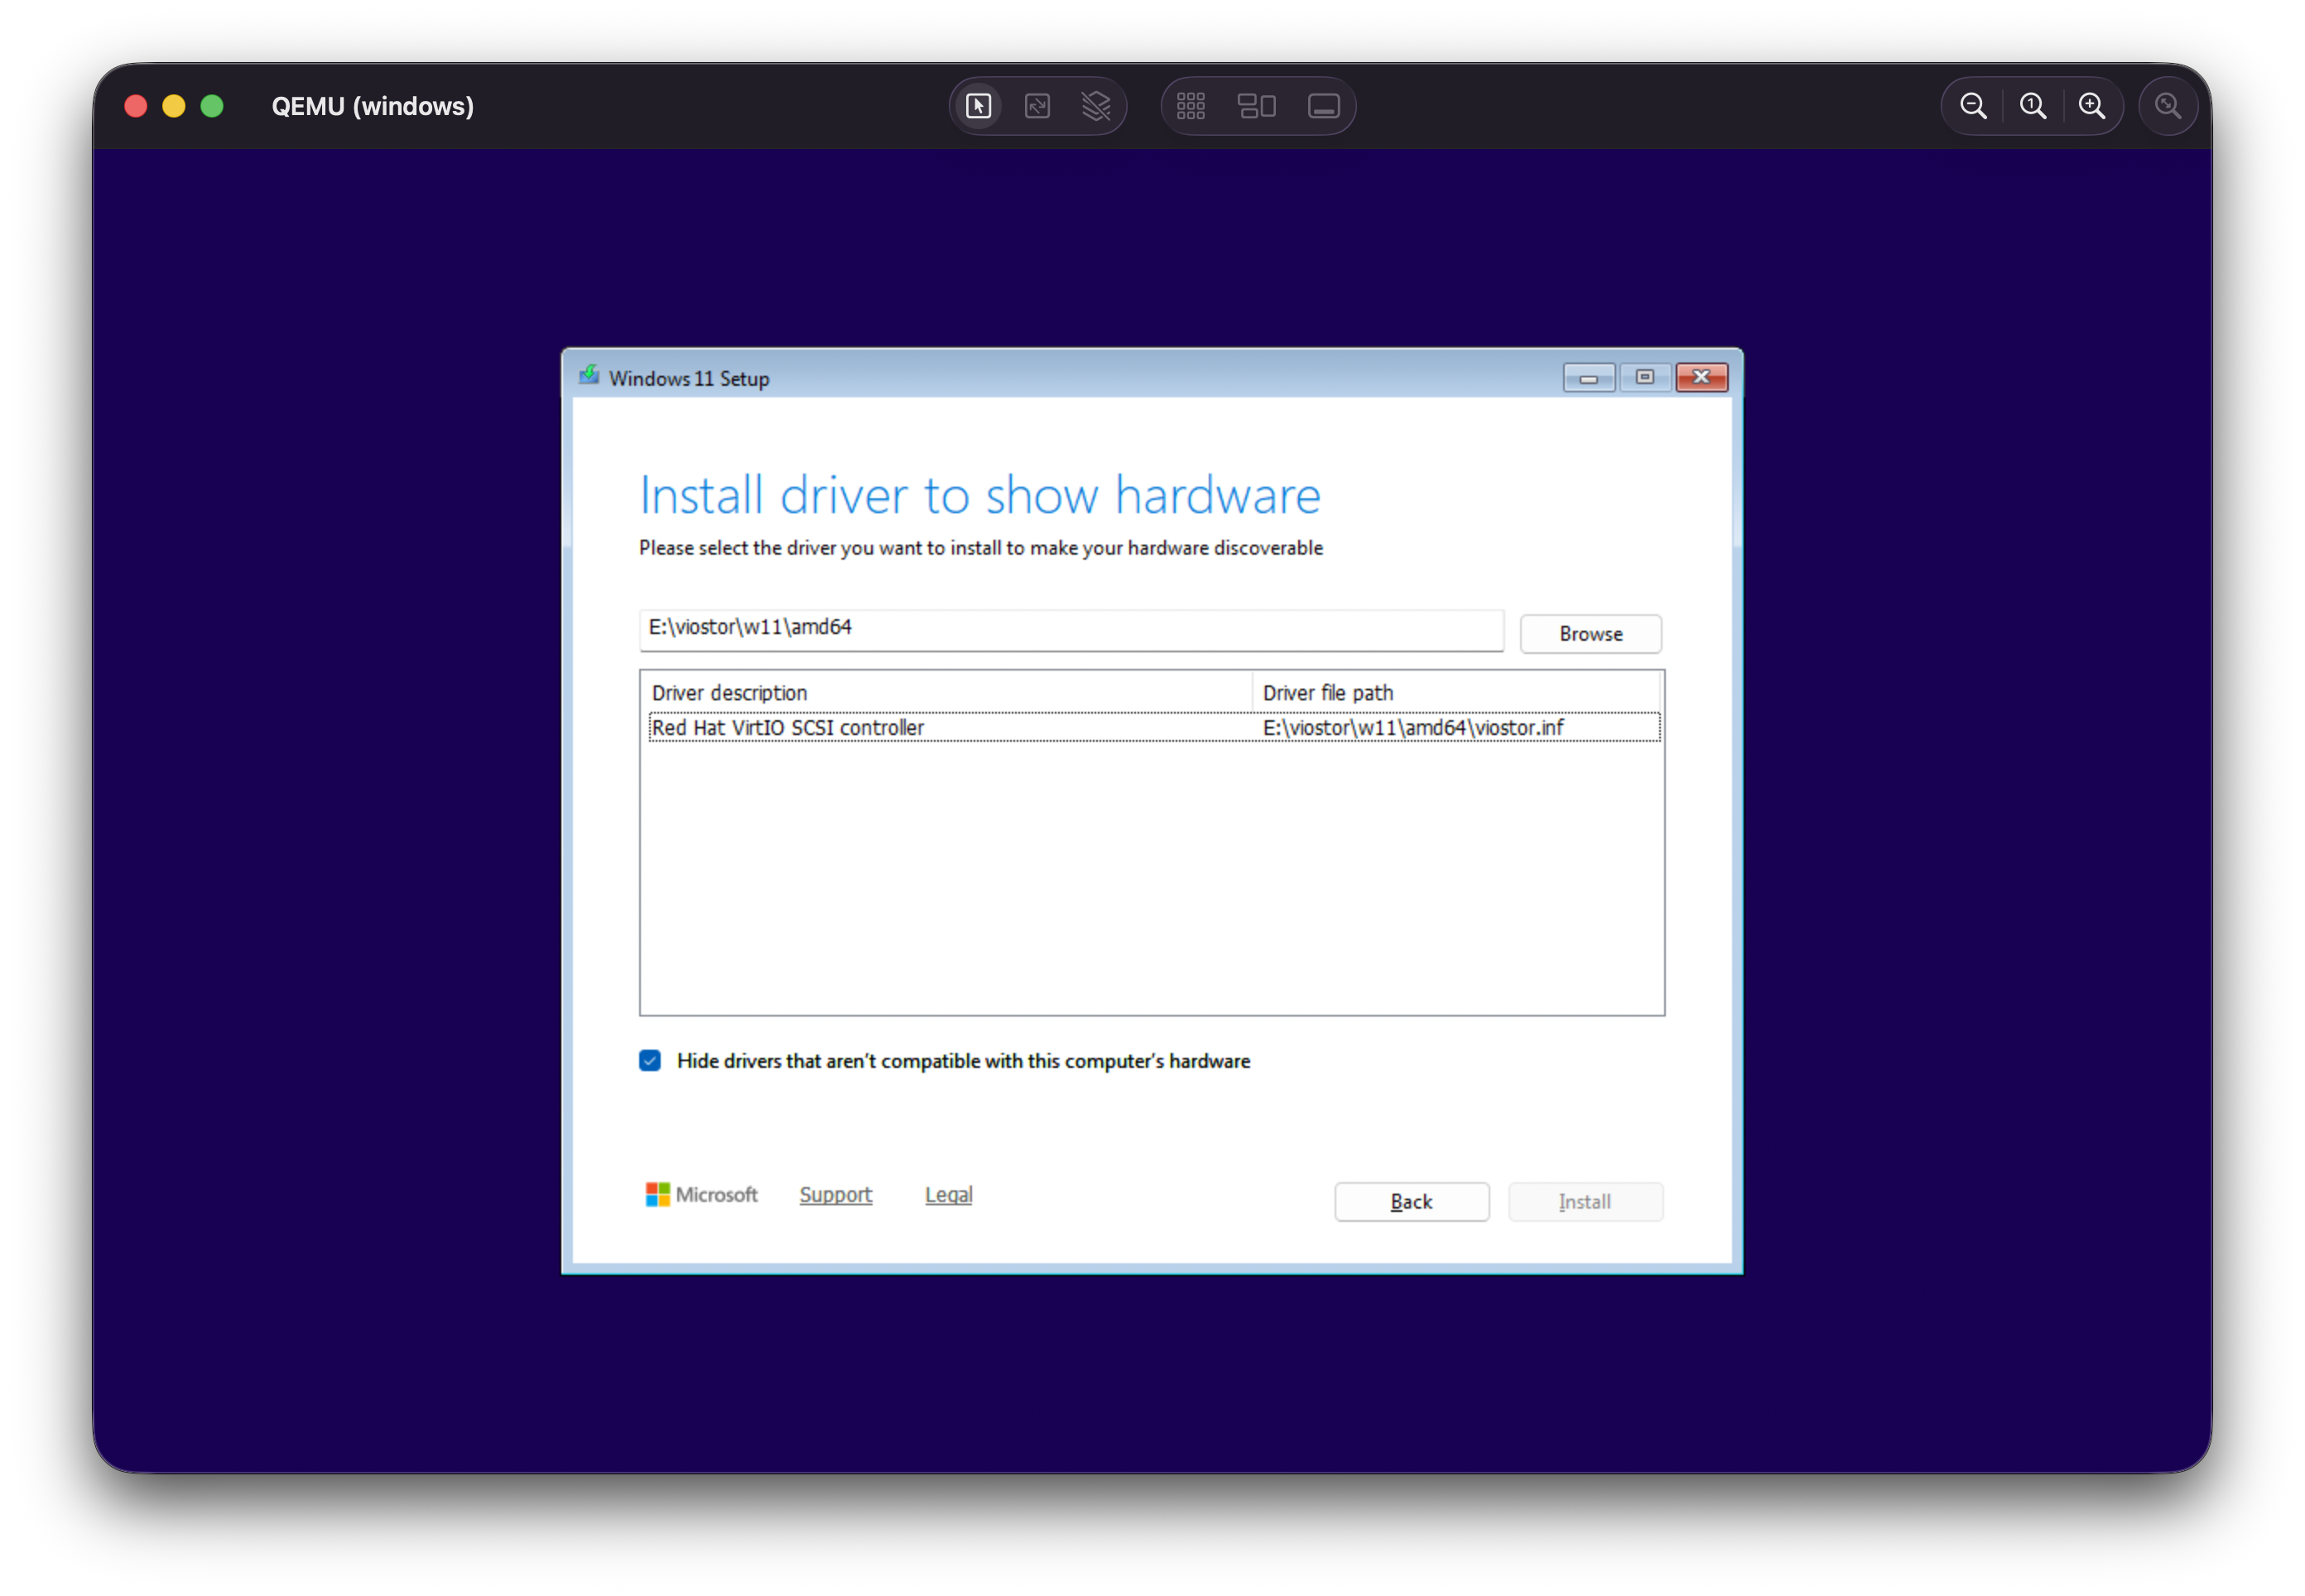
Task: Click the Back button
Action: coord(1411,1201)
